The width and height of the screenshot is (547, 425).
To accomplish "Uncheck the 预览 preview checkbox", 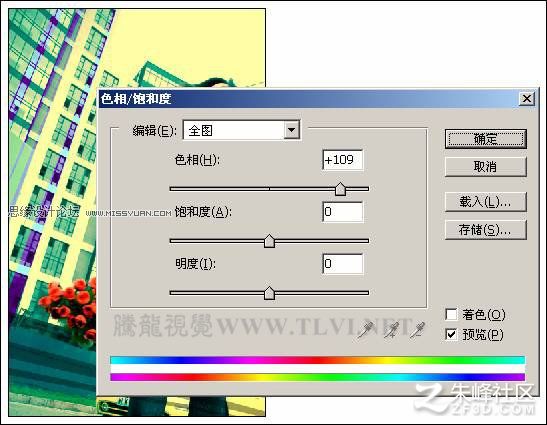I will 451,334.
